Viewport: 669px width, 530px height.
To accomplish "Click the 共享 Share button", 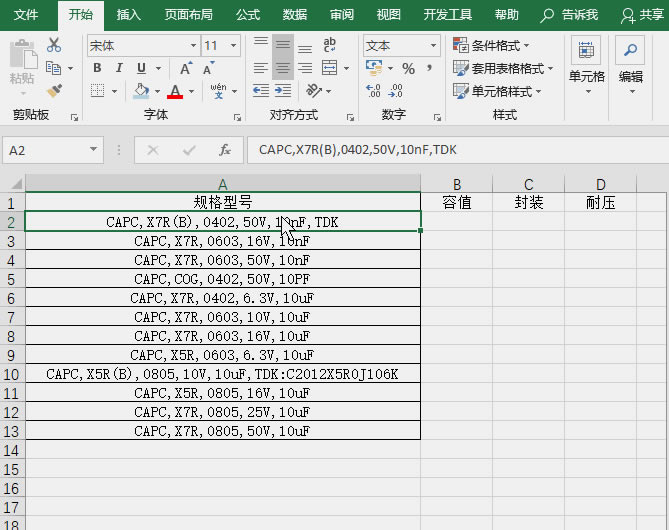I will [x=643, y=15].
